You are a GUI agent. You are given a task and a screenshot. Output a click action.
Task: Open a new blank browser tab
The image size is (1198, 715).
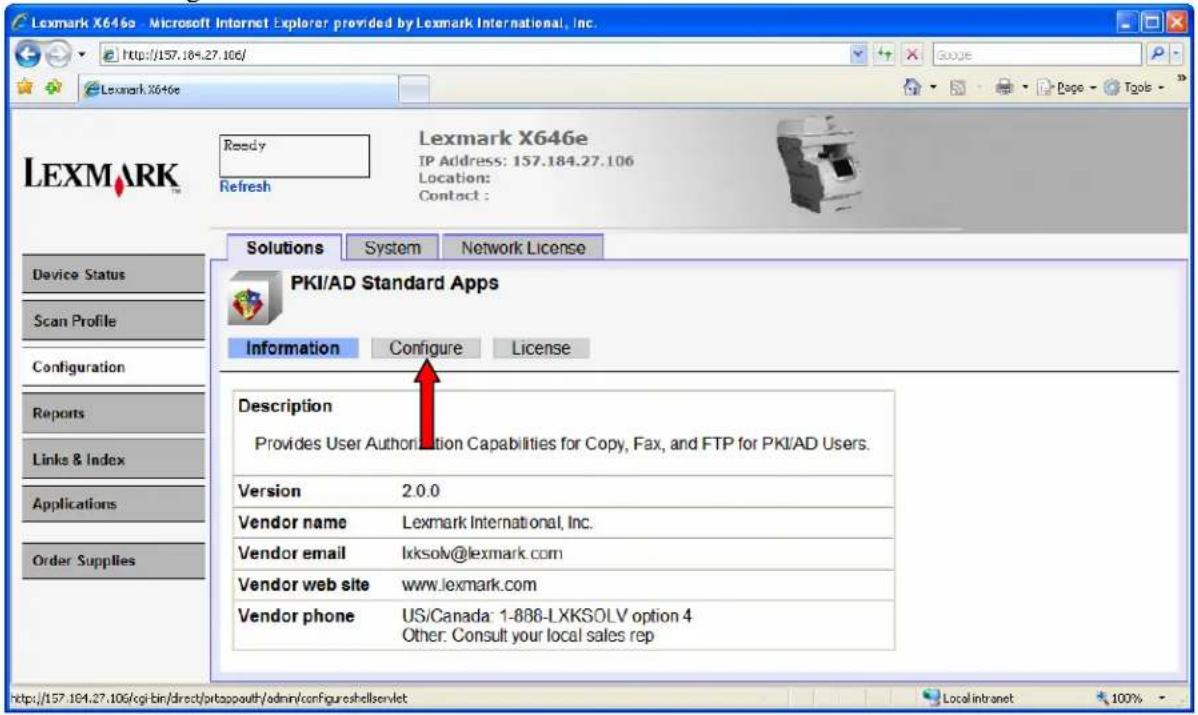click(414, 89)
